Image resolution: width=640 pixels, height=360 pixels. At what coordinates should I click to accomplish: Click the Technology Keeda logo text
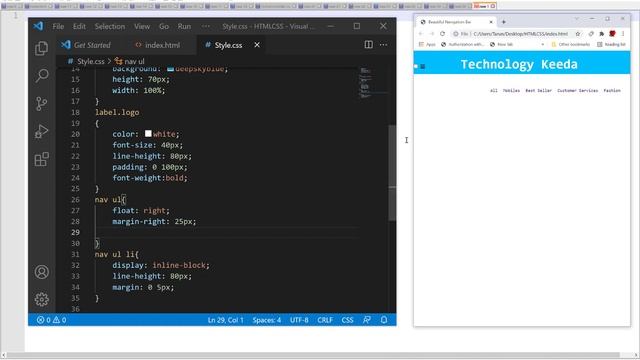coord(519,64)
